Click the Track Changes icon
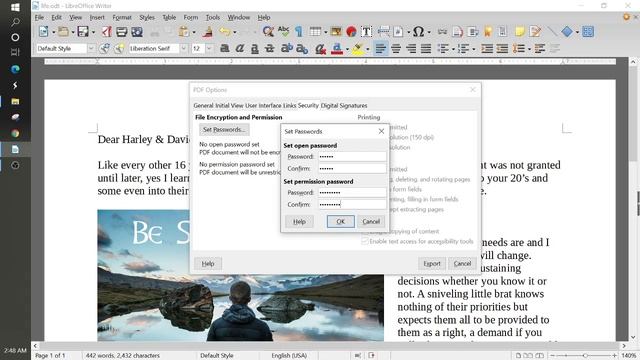640x360 pixels. [x=535, y=31]
